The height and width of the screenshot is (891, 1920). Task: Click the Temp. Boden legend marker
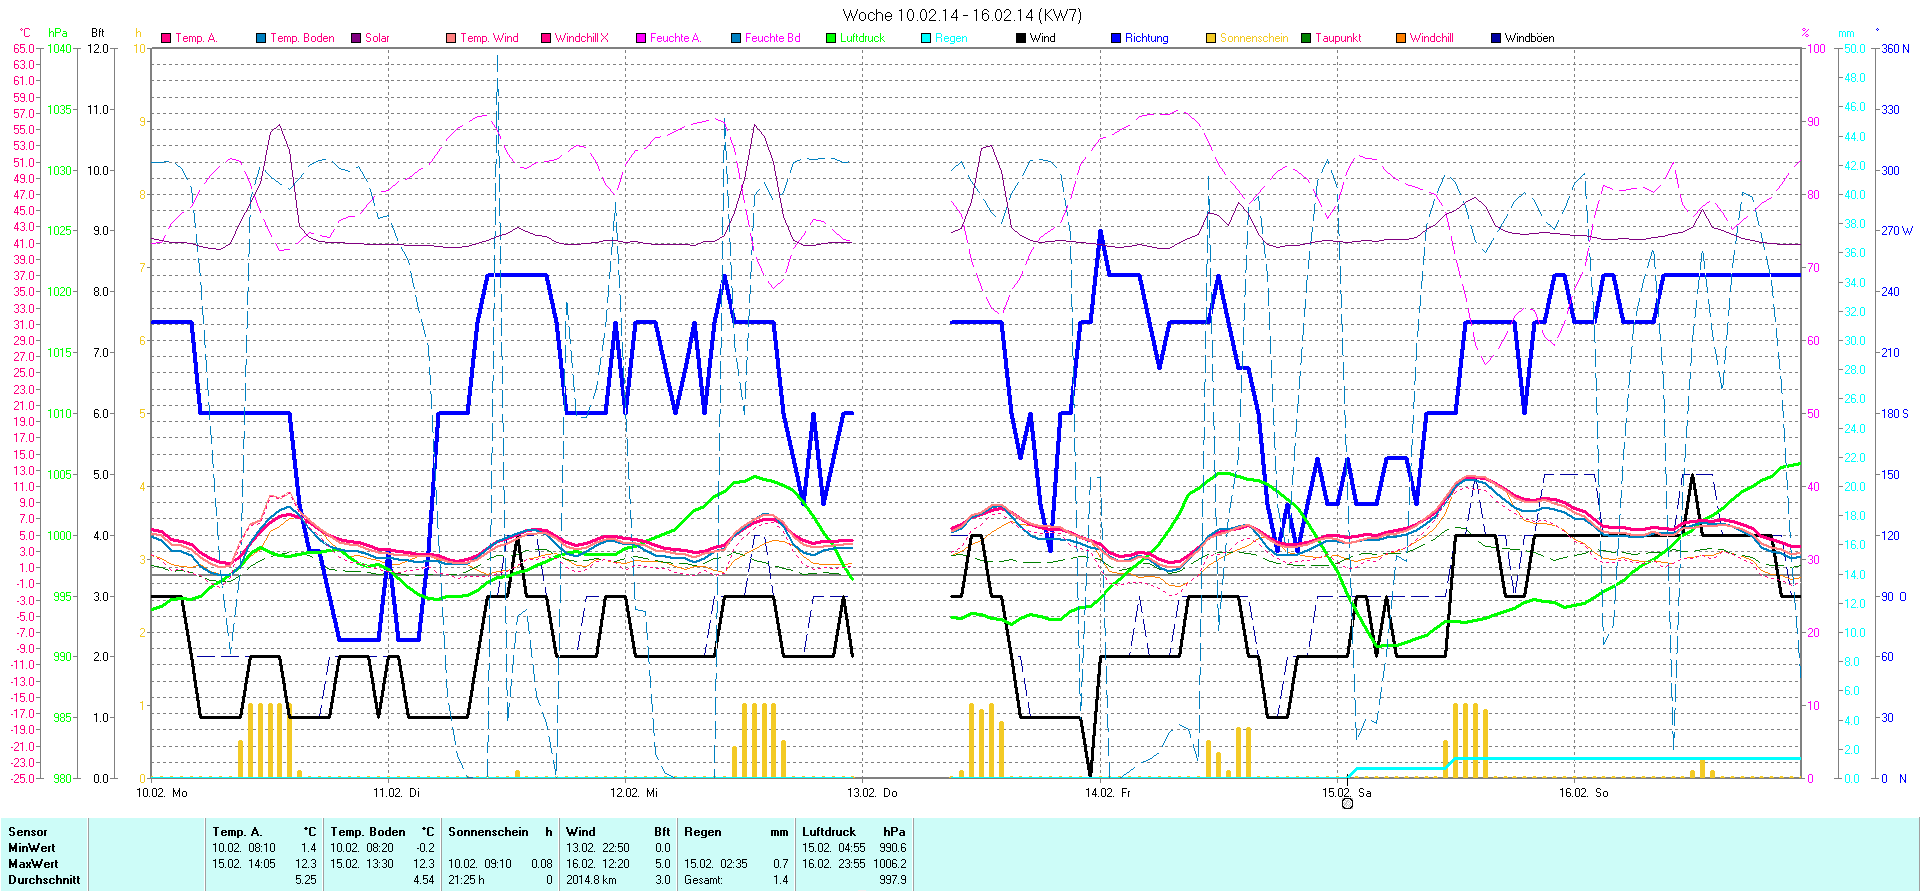261,38
